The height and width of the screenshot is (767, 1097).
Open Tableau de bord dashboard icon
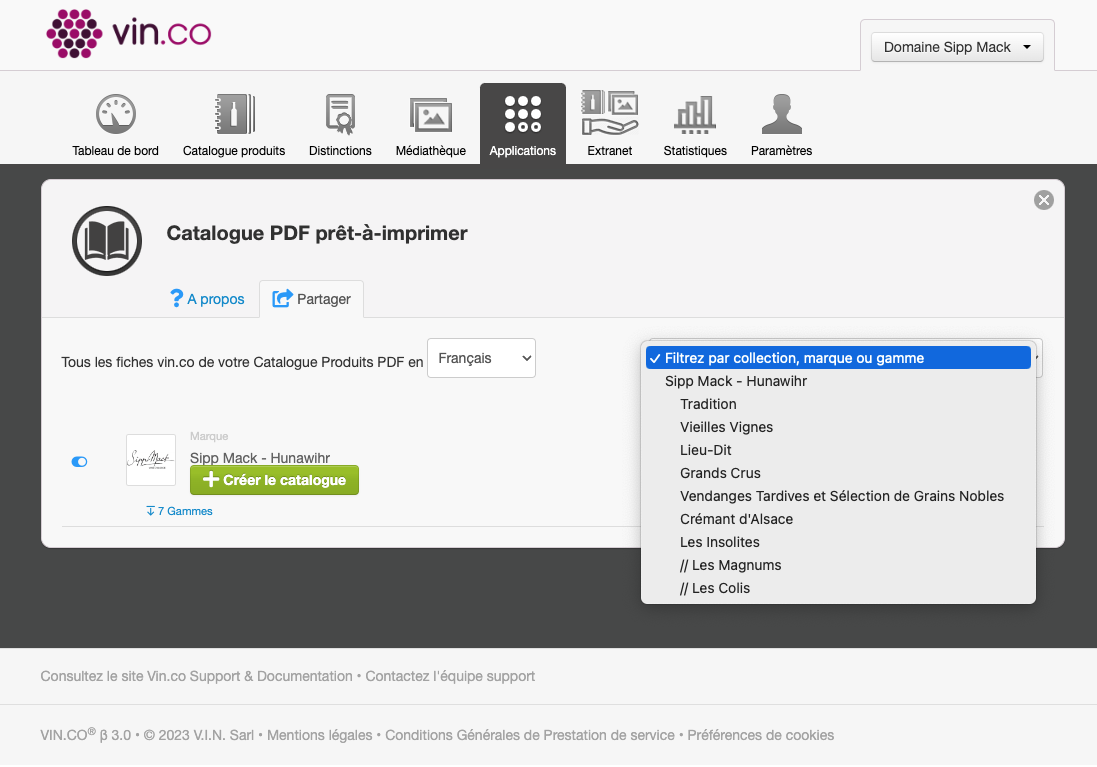pyautogui.click(x=115, y=113)
